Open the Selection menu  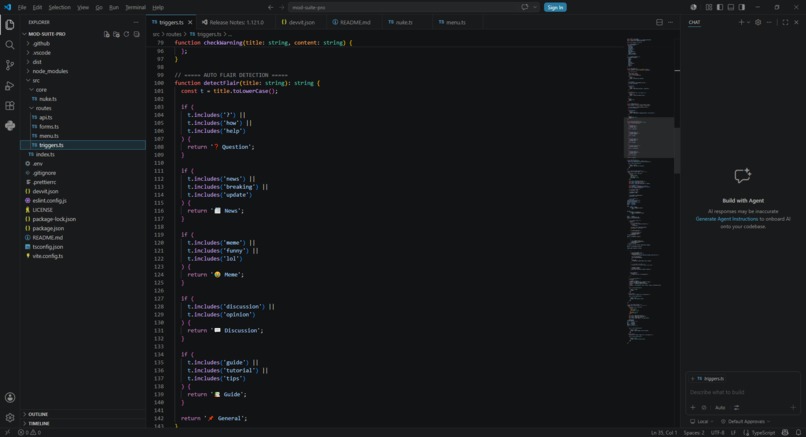(60, 7)
